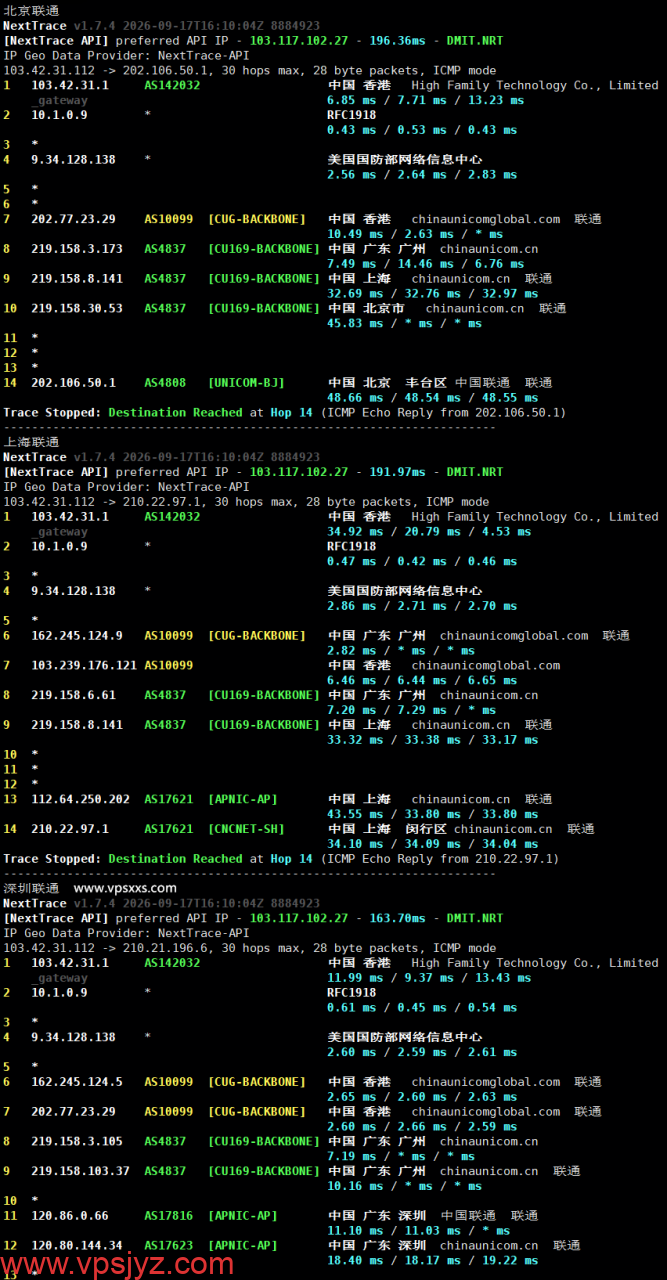The image size is (667, 1280).
Task: Select the AS17816 number
Action: 169,1216
